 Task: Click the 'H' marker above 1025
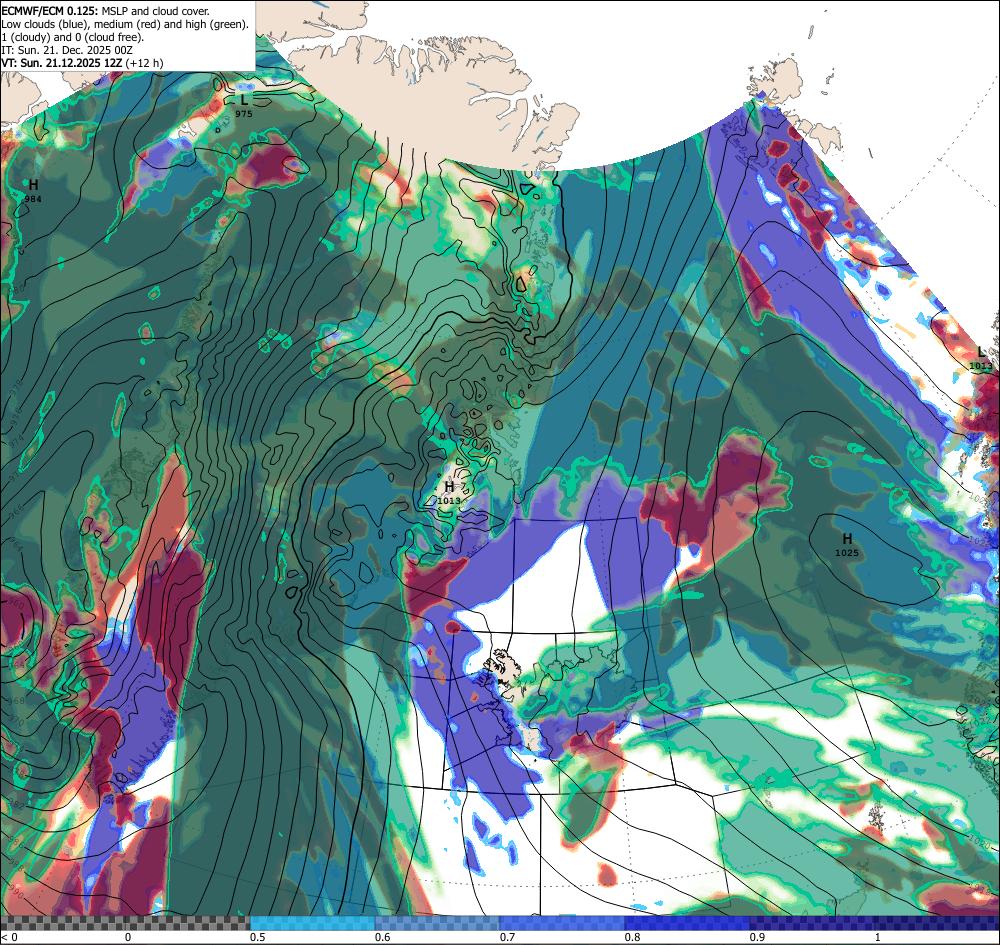847,539
